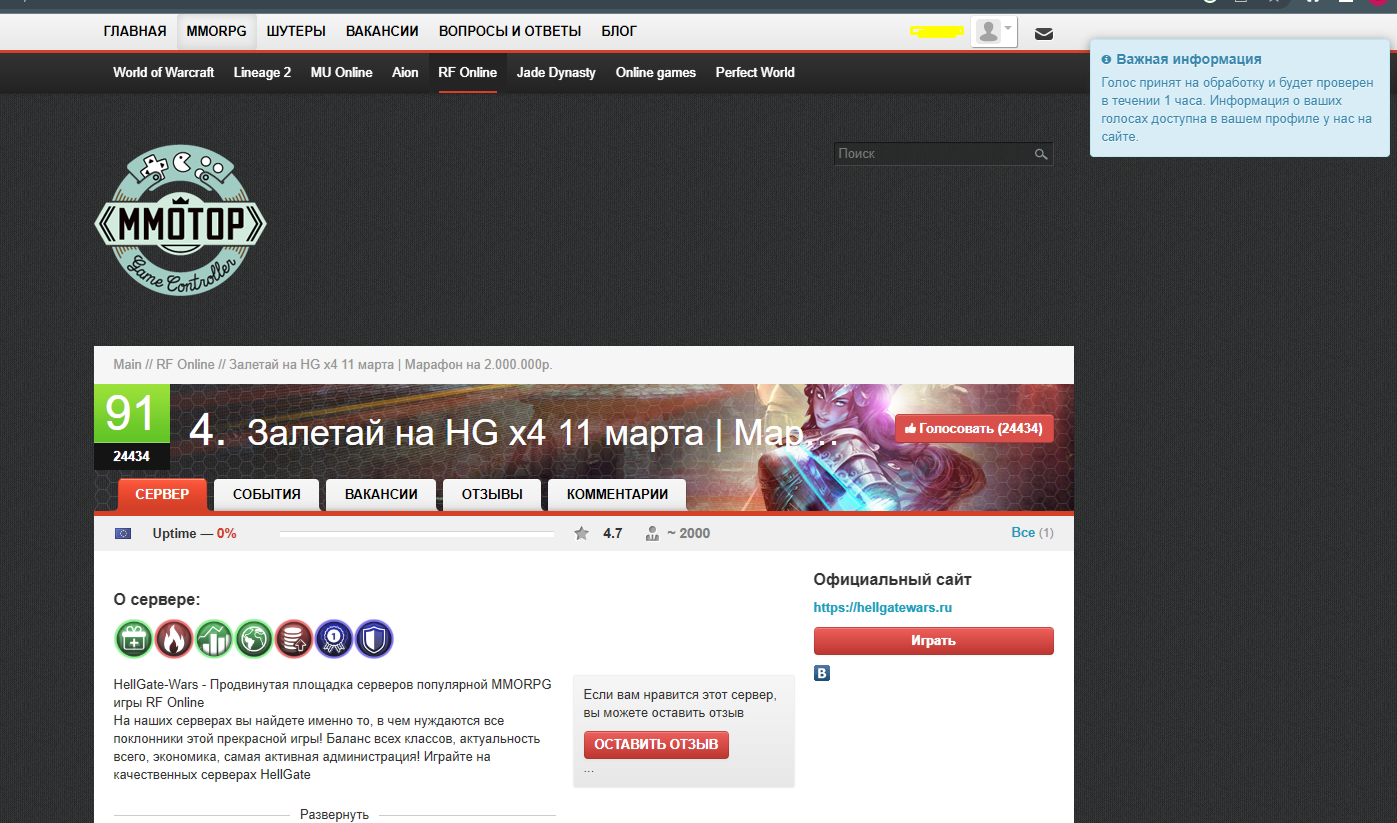Switch to the ВАКАНСИИ server tab
The image size is (1397, 823).
pyautogui.click(x=381, y=494)
